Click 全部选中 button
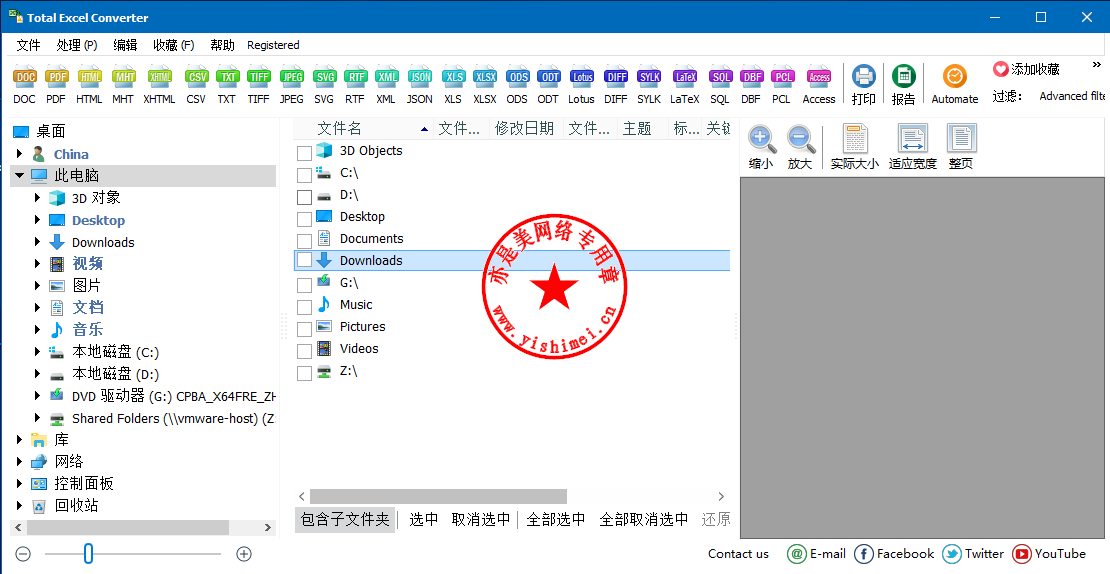 click(x=556, y=520)
